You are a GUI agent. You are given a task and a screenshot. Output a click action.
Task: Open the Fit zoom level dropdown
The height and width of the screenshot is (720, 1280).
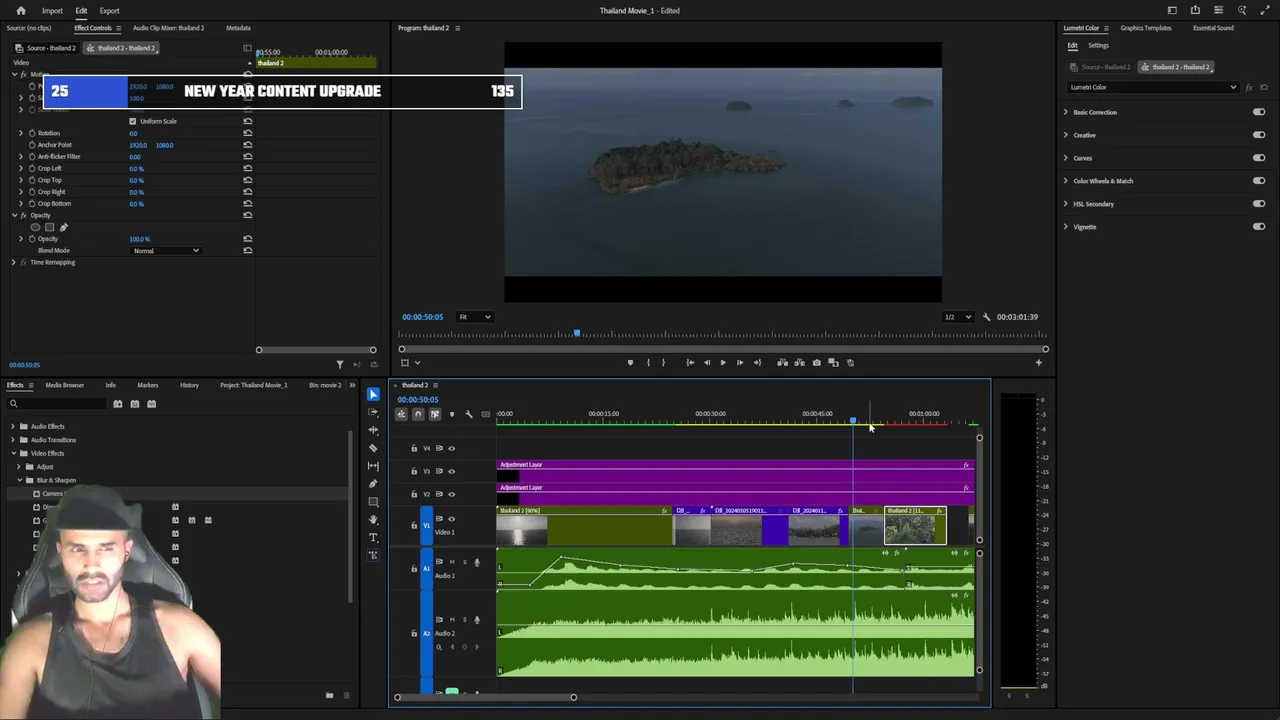point(474,317)
